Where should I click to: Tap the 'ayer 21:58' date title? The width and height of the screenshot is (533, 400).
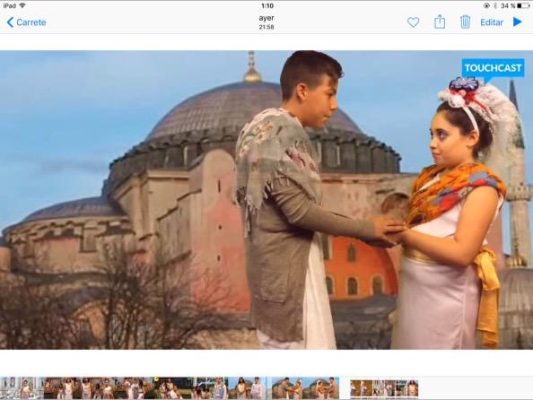pyautogui.click(x=266, y=22)
